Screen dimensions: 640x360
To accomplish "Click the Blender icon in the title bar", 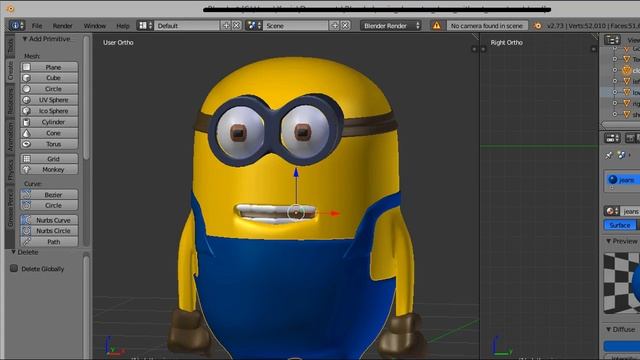I will (x=10, y=8).
